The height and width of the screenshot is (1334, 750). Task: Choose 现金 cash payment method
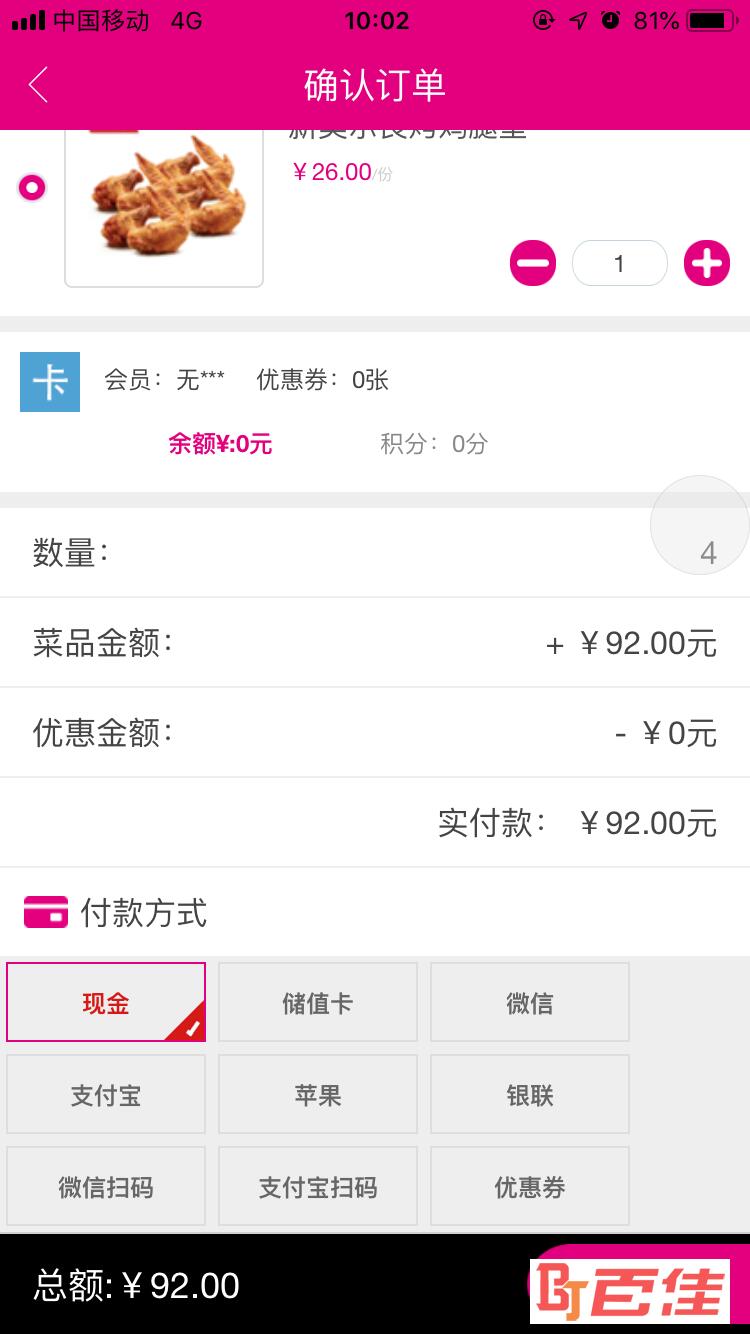pyautogui.click(x=106, y=1002)
